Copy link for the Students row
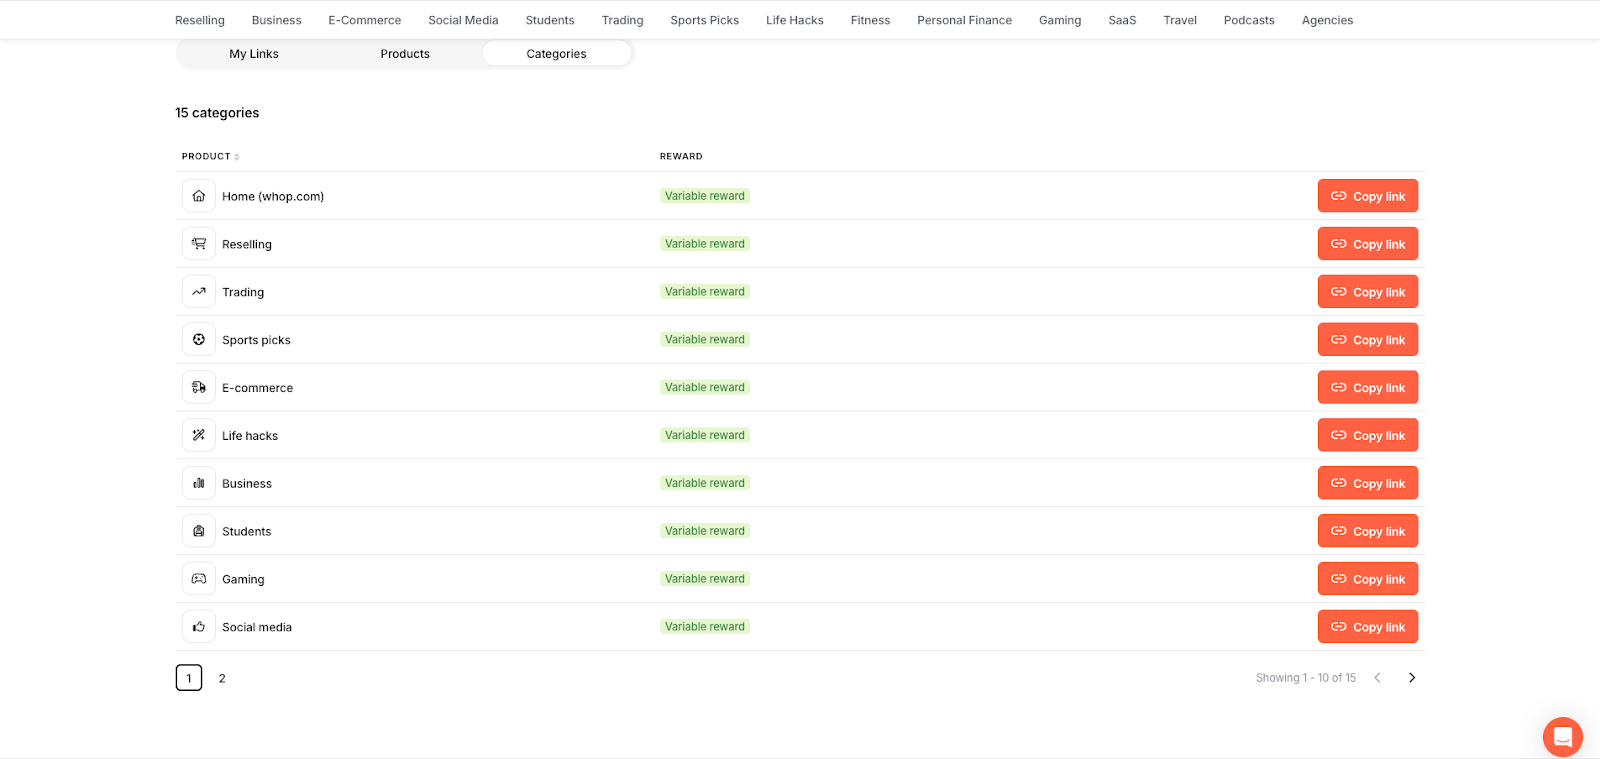Screen dimensions: 1600x759 (x=1368, y=531)
